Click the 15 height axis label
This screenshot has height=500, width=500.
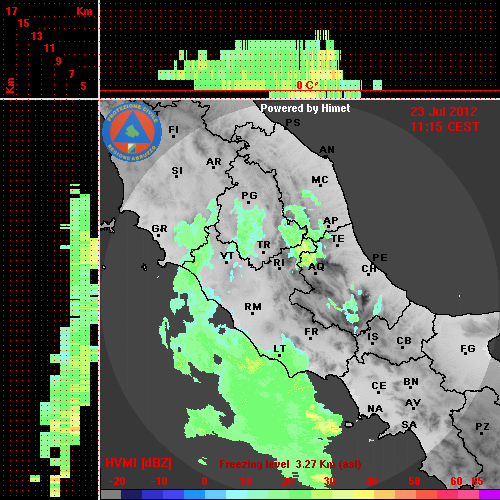(x=24, y=23)
